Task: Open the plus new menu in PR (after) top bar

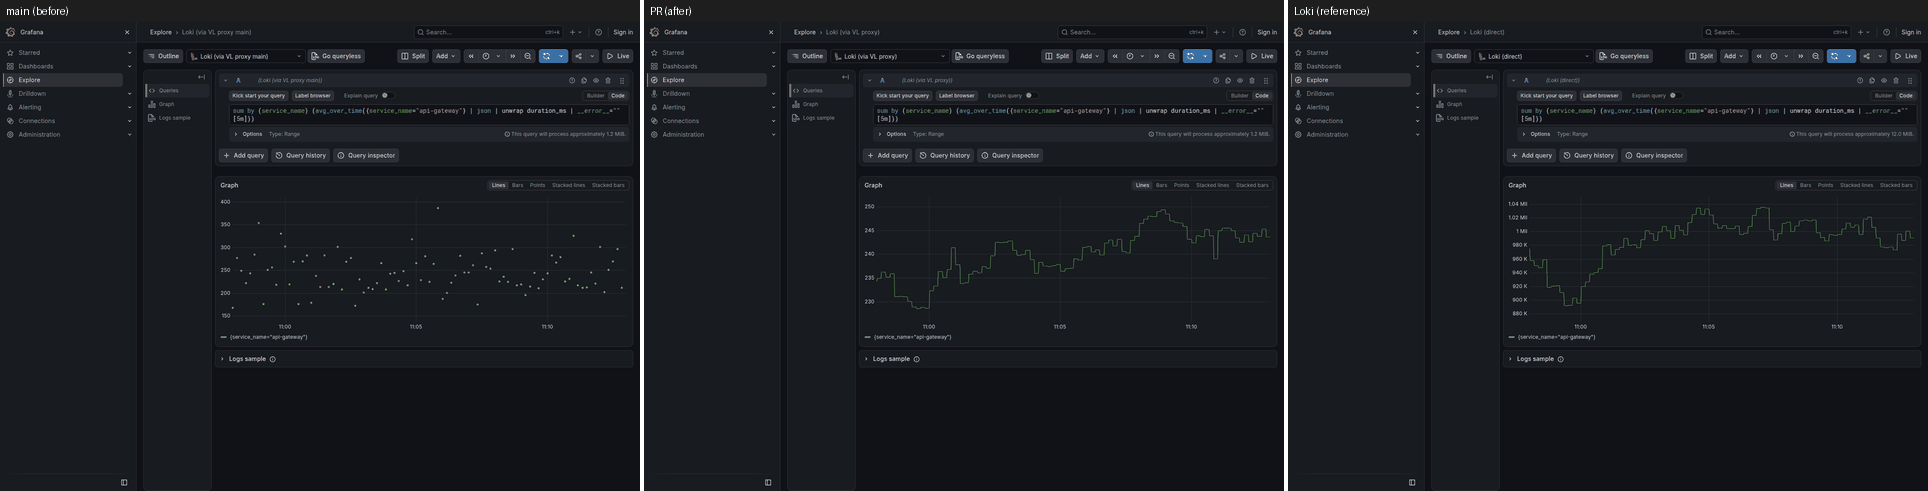Action: pyautogui.click(x=1220, y=32)
